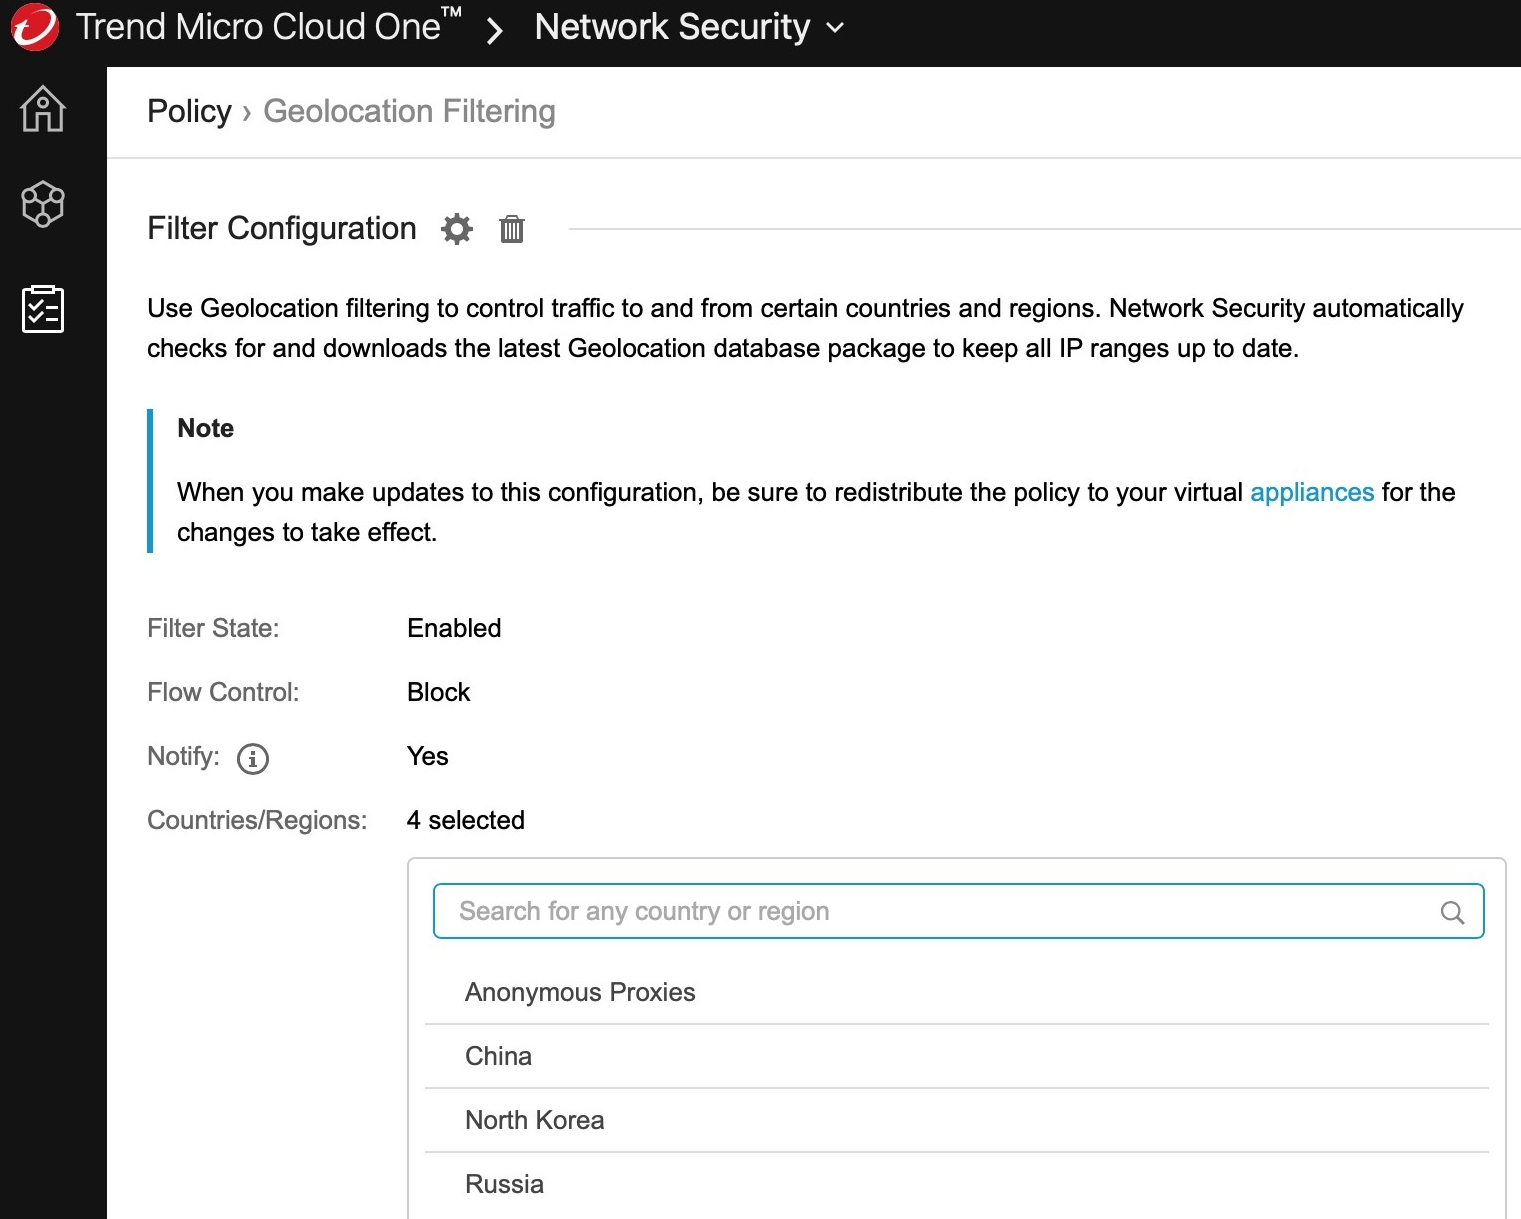Click the Enabled filter state value

[x=454, y=628]
